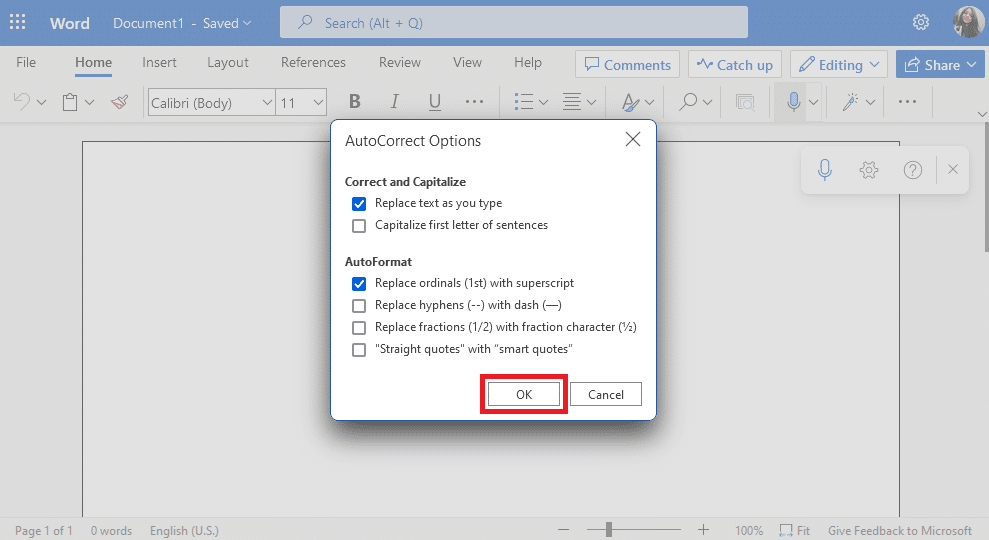Toggle Bold formatting
The height and width of the screenshot is (540, 989).
354,102
